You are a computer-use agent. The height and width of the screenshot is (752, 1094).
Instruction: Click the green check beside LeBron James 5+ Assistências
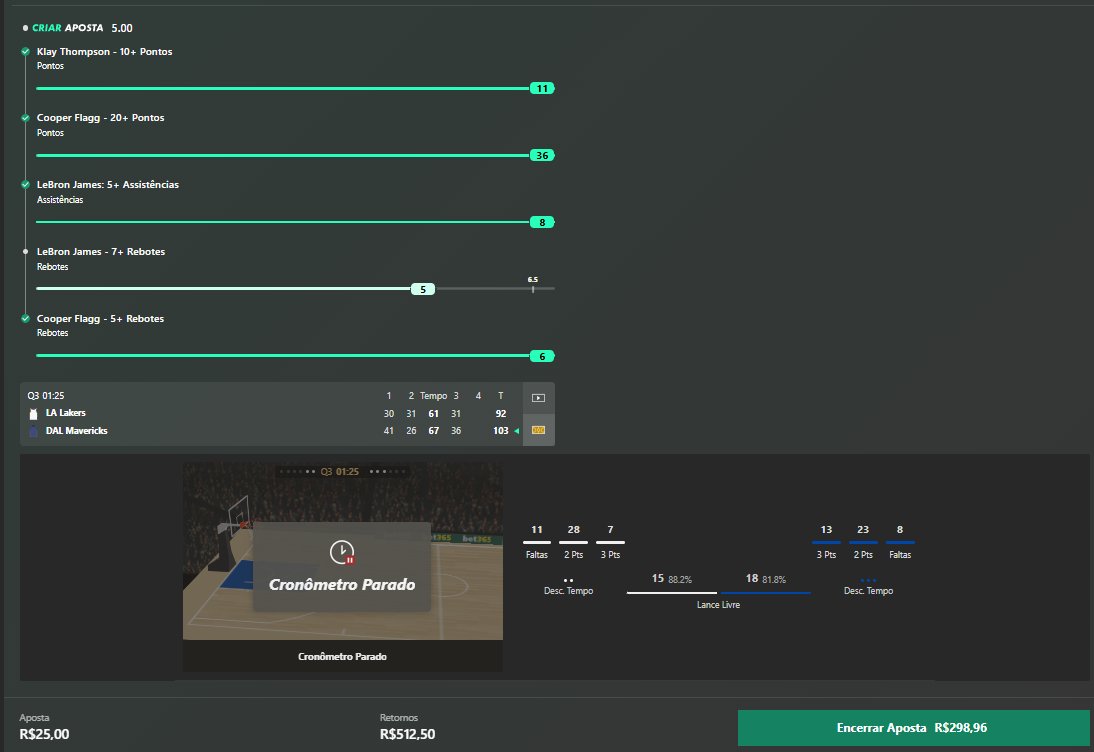pos(26,185)
